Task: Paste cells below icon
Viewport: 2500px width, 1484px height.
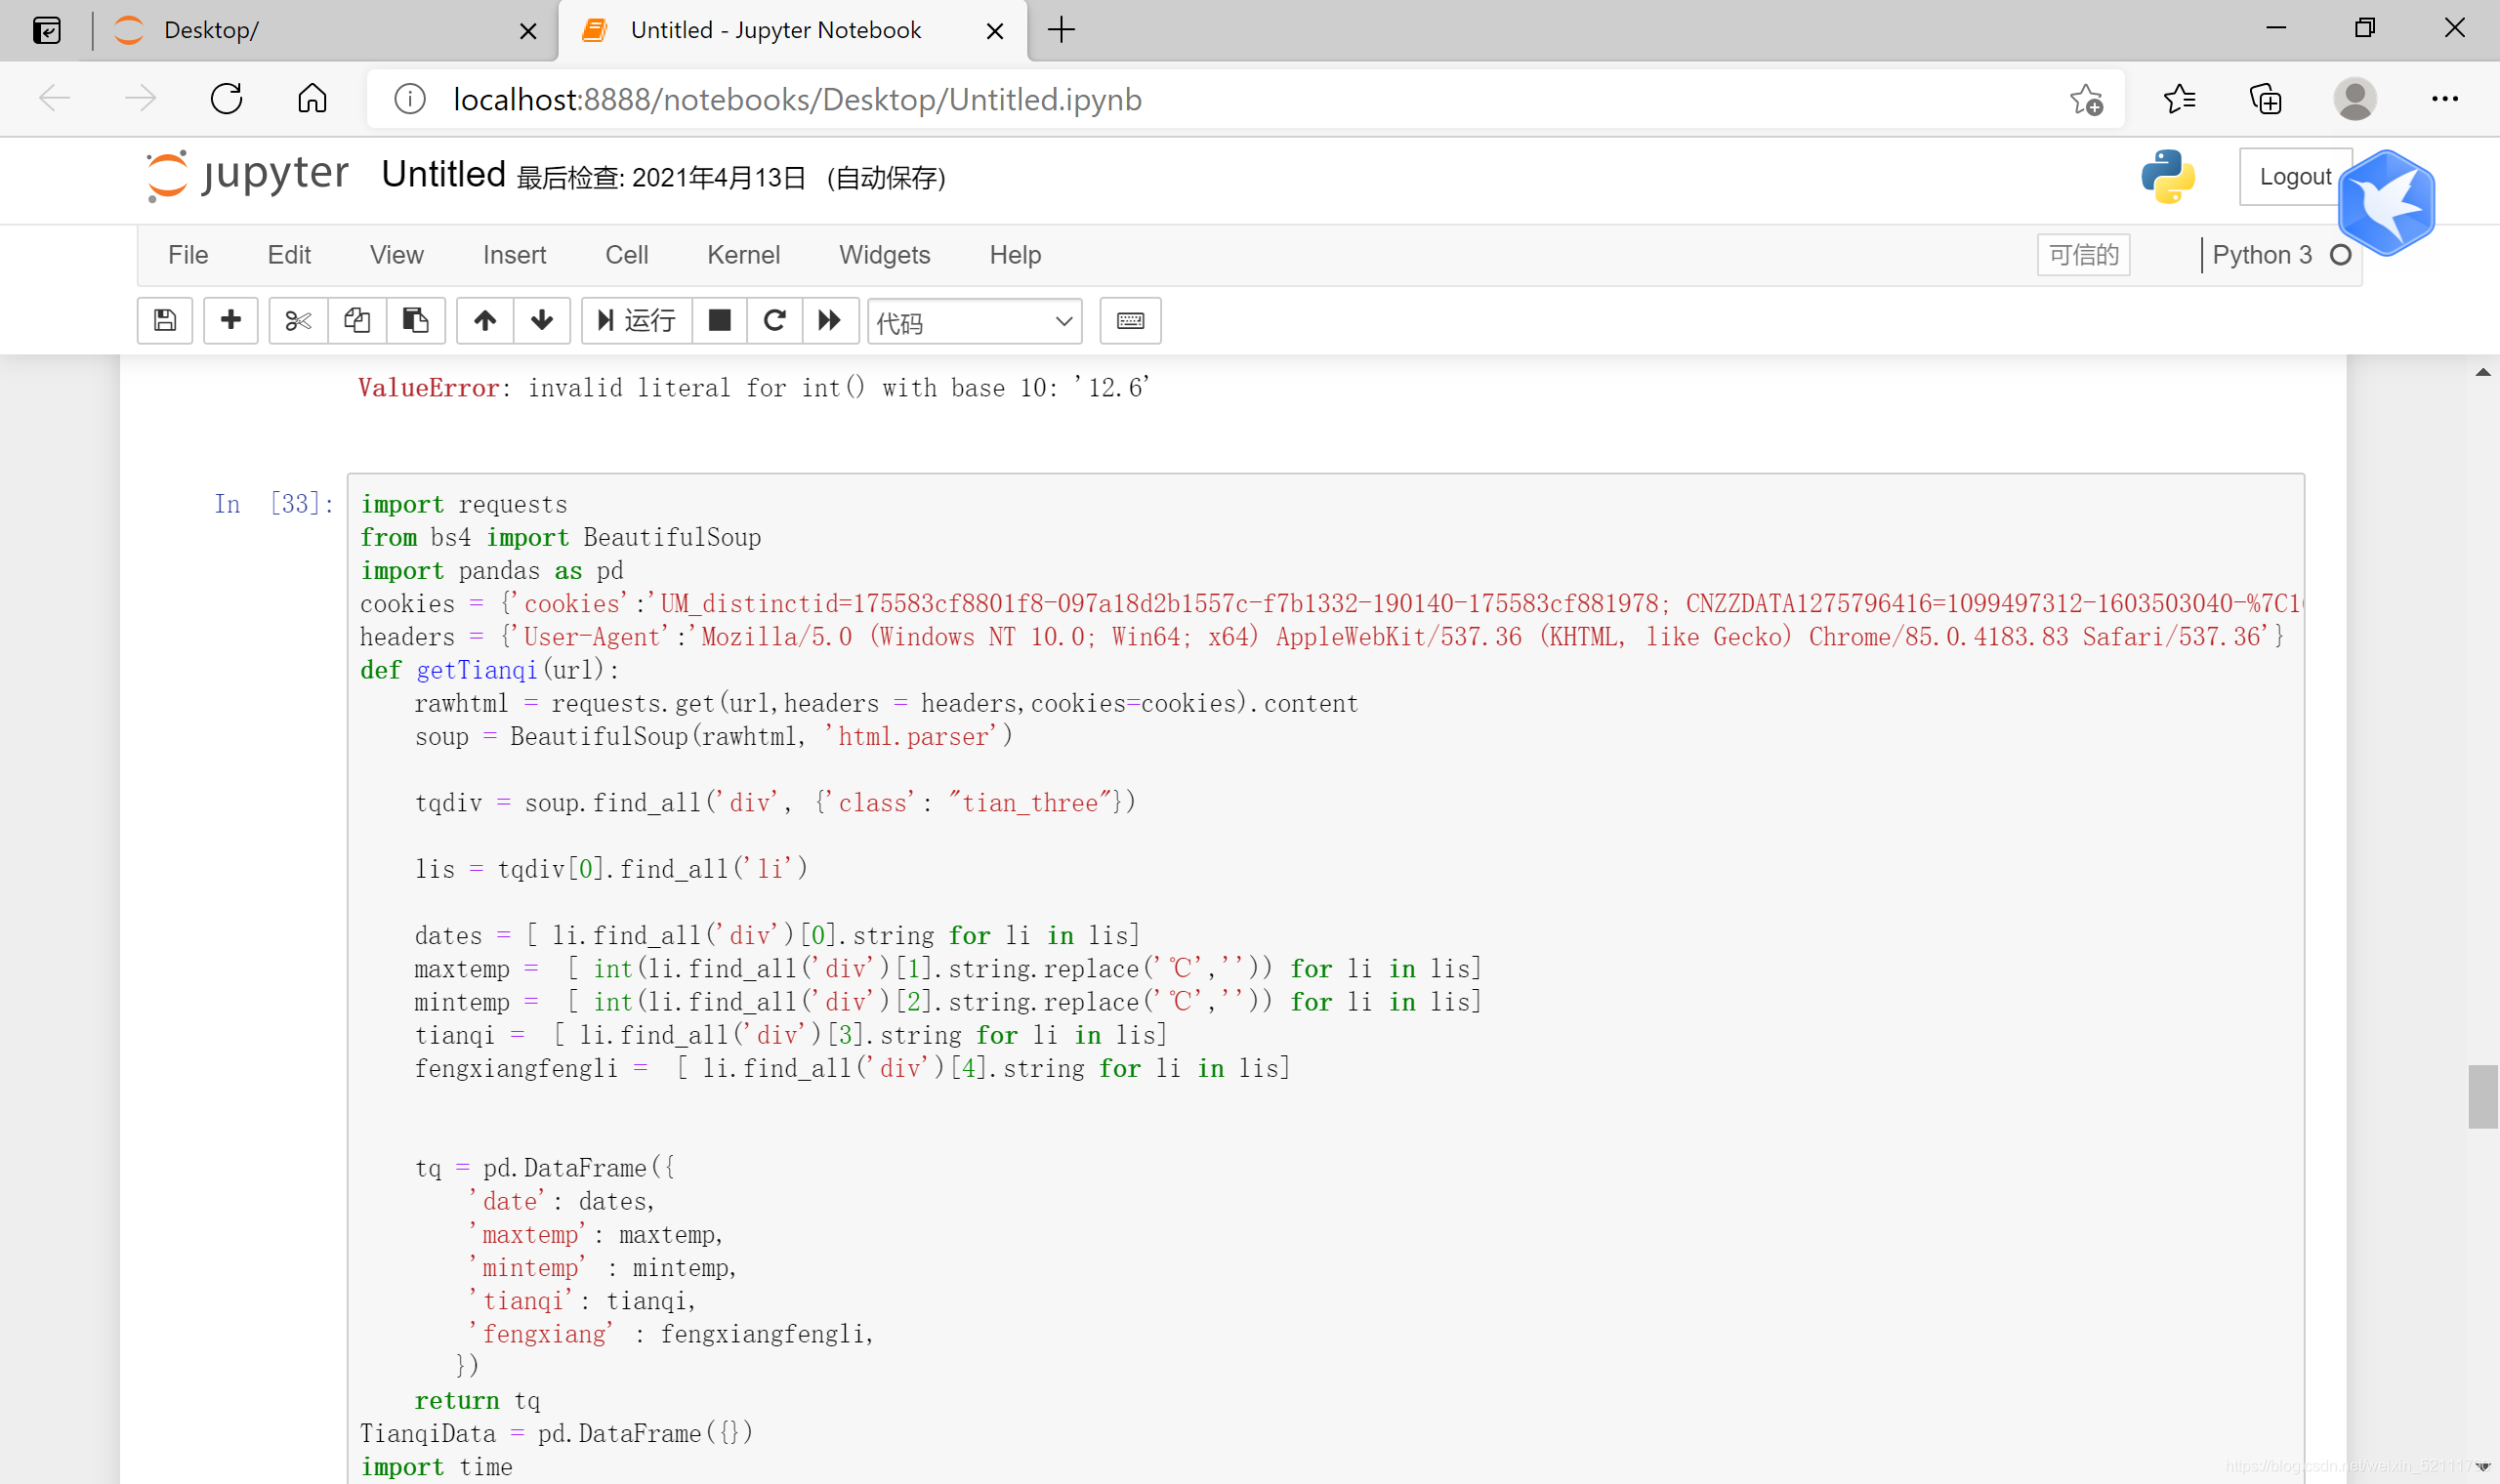Action: tap(415, 320)
